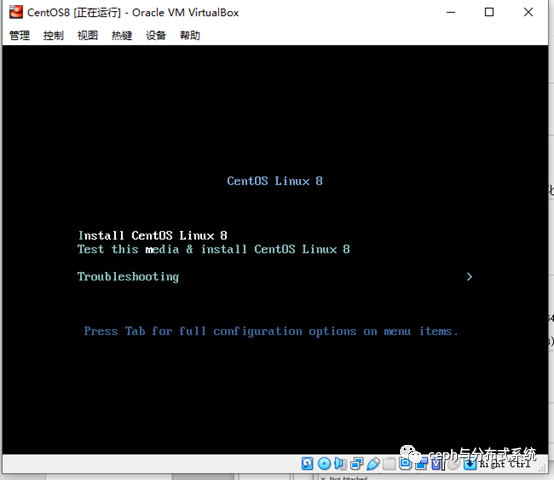
Task: Open the 热键 menu
Action: click(122, 35)
